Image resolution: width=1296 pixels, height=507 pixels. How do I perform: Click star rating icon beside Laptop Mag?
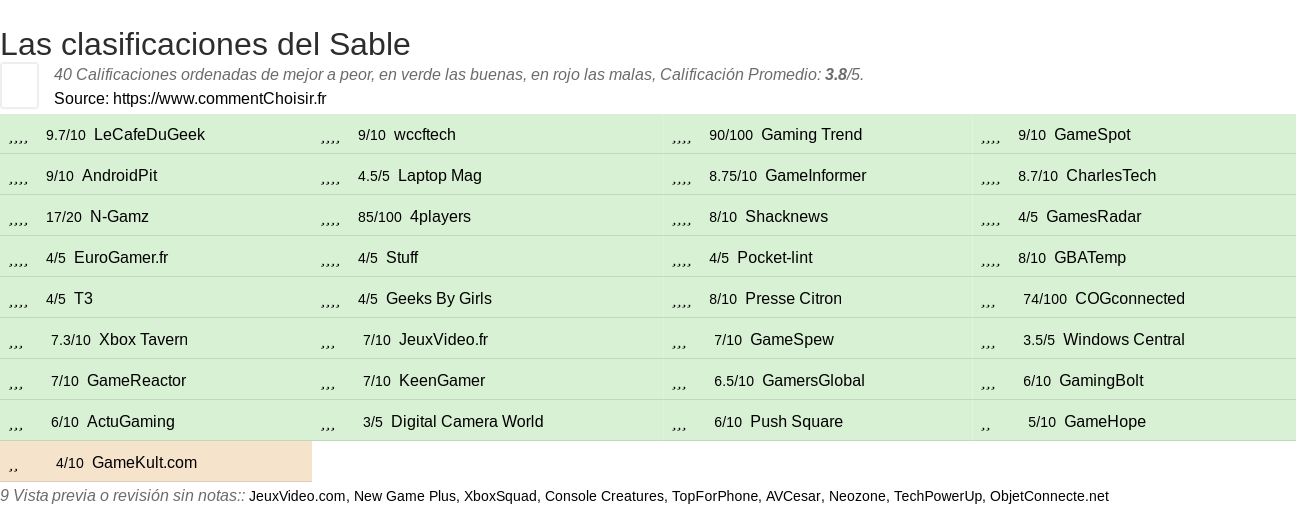pos(331,178)
